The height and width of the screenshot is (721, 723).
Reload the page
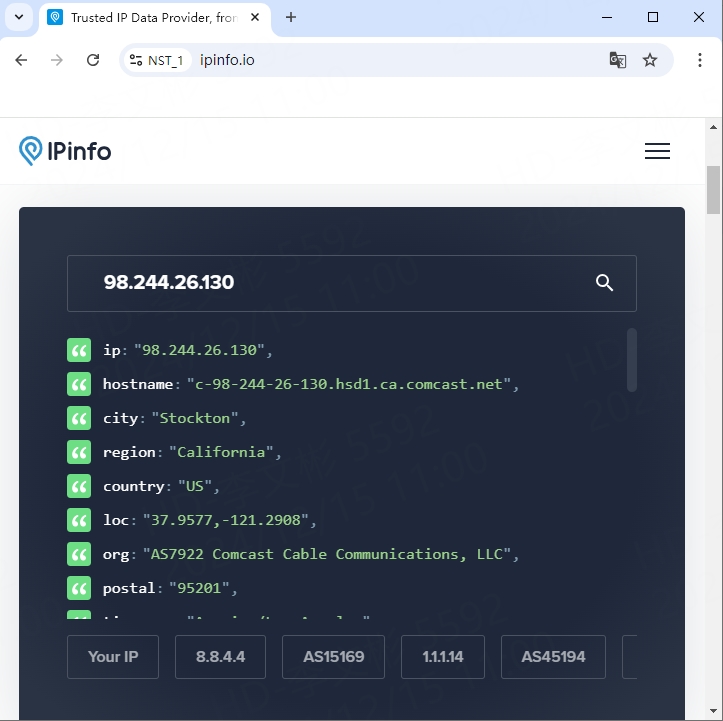pyautogui.click(x=93, y=60)
